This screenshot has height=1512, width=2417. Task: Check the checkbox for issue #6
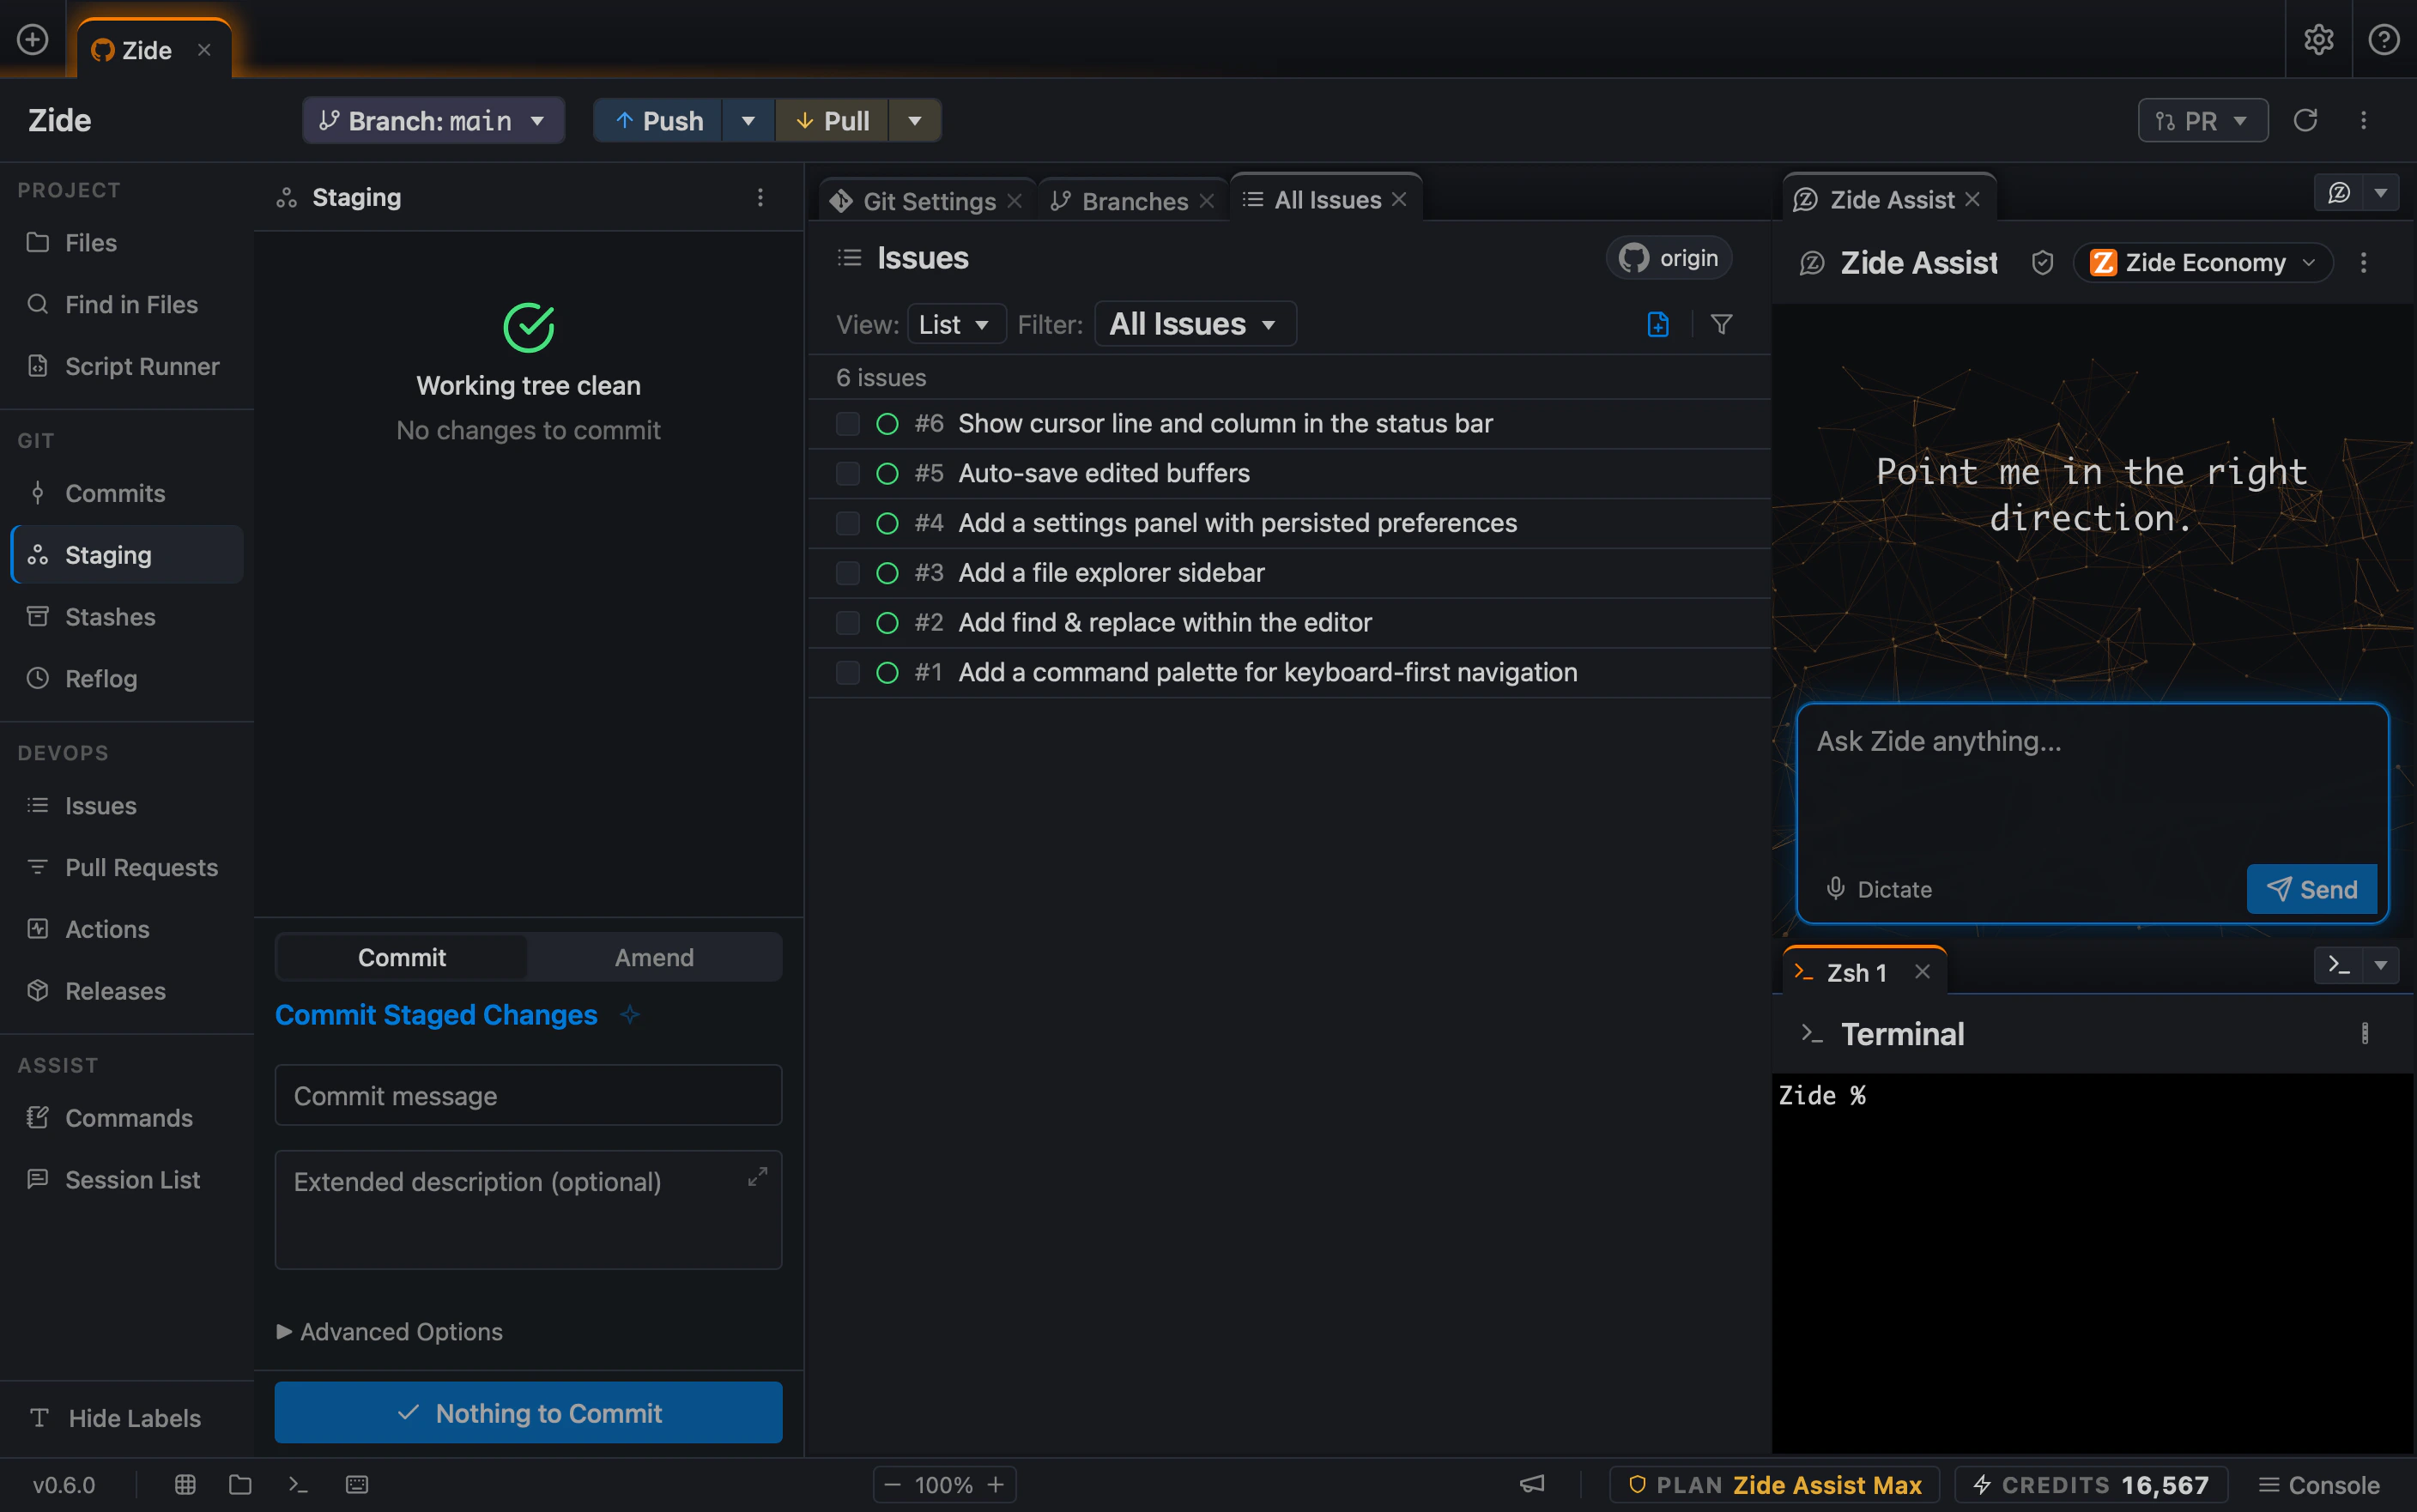(x=847, y=423)
